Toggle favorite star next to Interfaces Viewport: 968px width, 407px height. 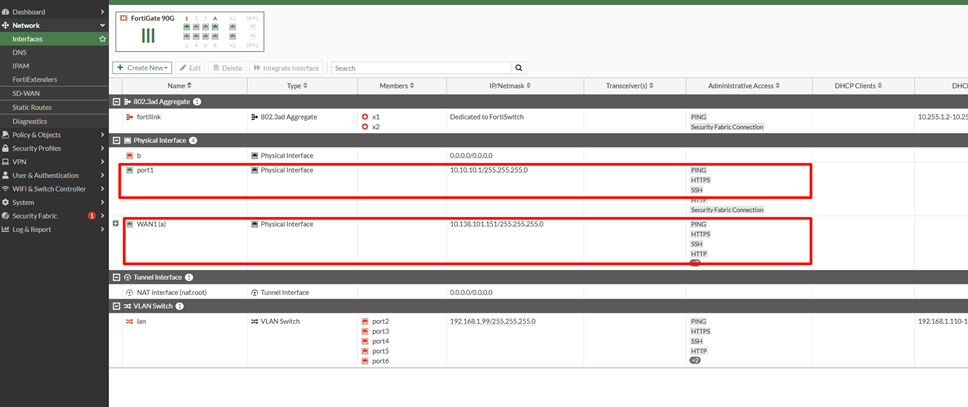102,39
